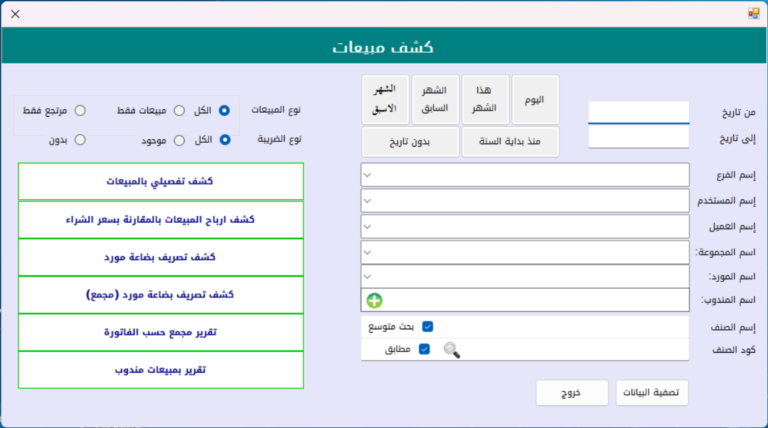
Task: Click the magnifier search icon beside كود الصنف
Action: 452,350
